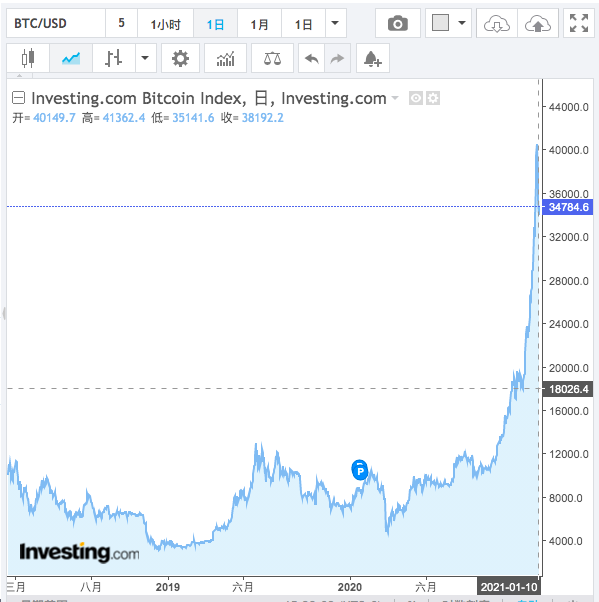Screen dimensions: 599x602
Task: Expand the color square dropdown arrow
Action: point(462,23)
